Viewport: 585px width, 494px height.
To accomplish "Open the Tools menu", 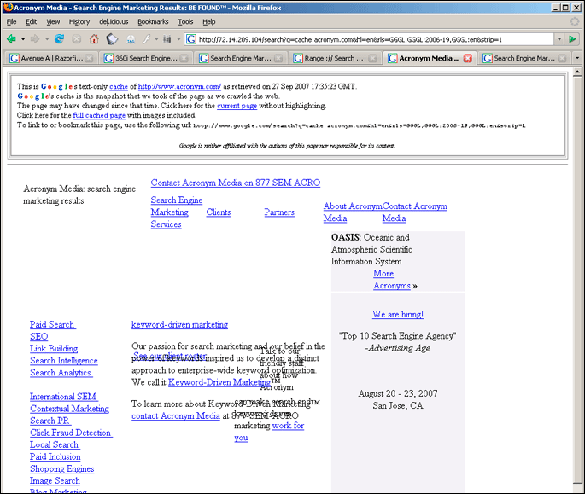I will pos(185,22).
